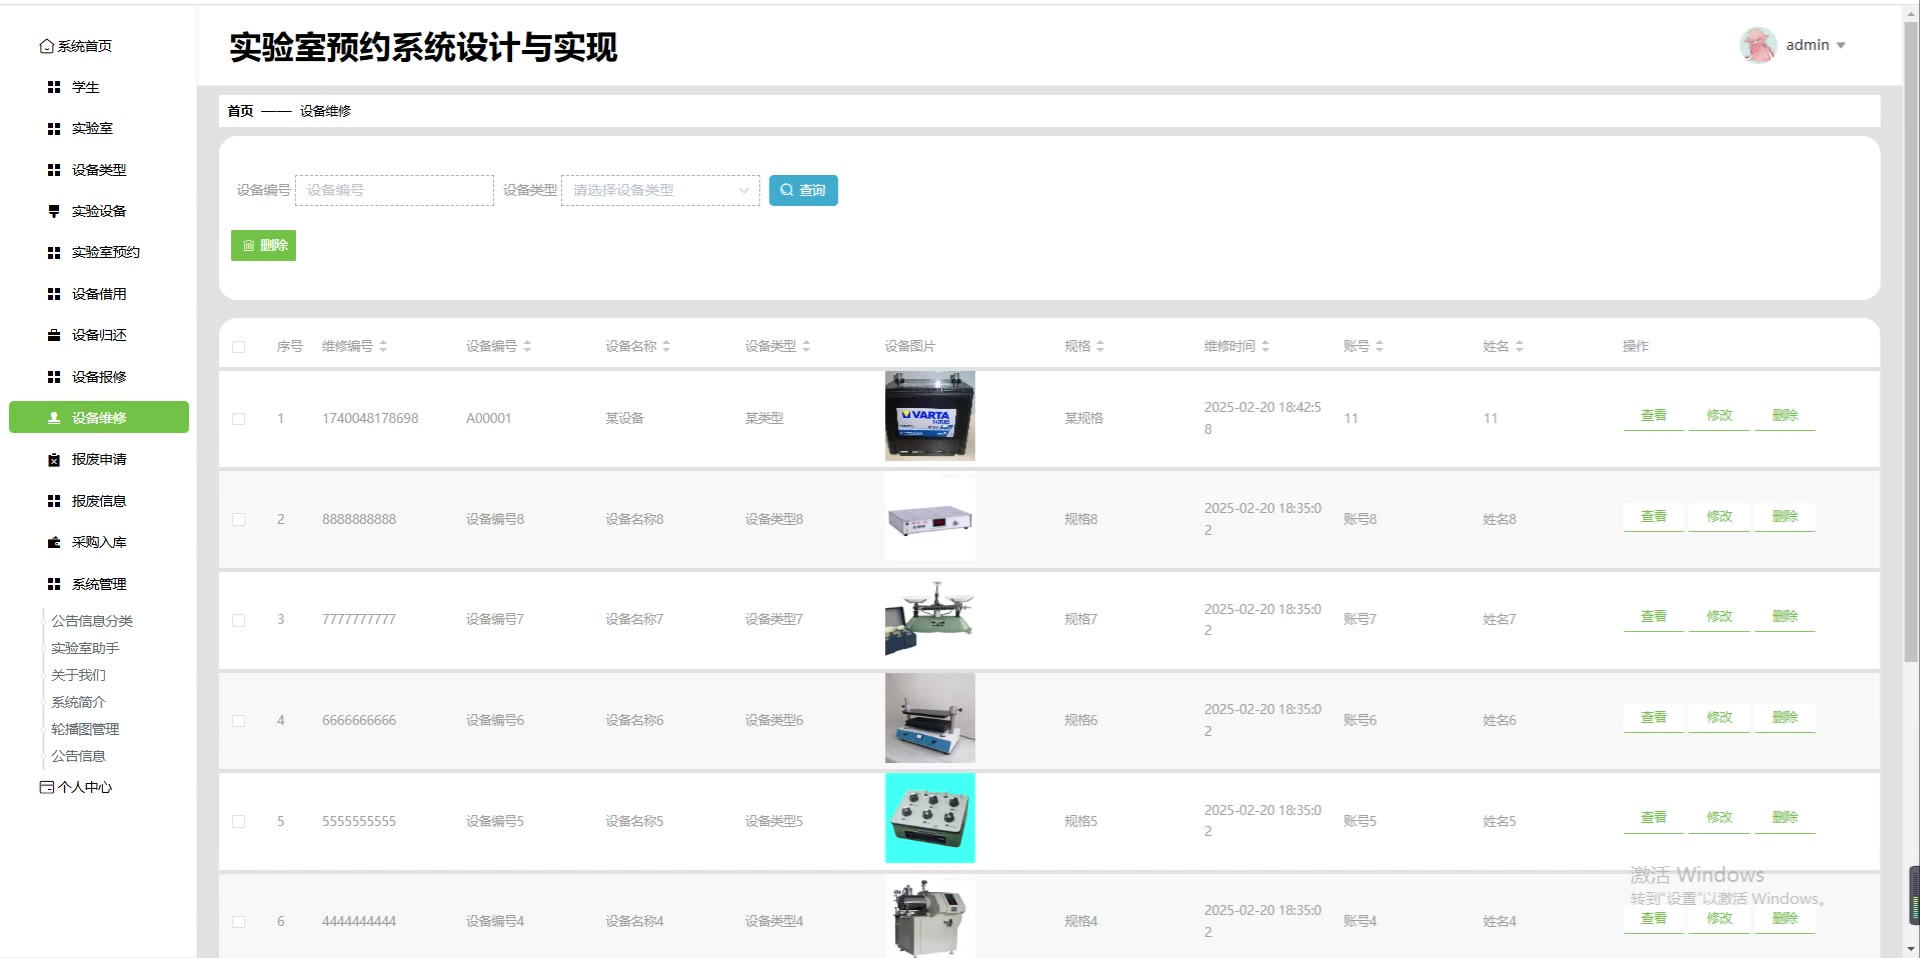The height and width of the screenshot is (958, 1920).
Task: Open the 设备类型 dropdown filter
Action: point(660,190)
